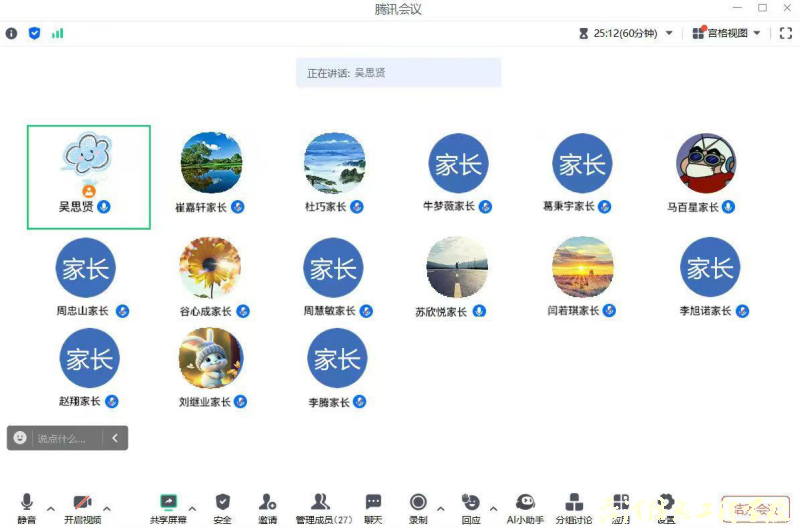Click 苏欣悦家长 microphone icon
This screenshot has width=800, height=528.
479,311
